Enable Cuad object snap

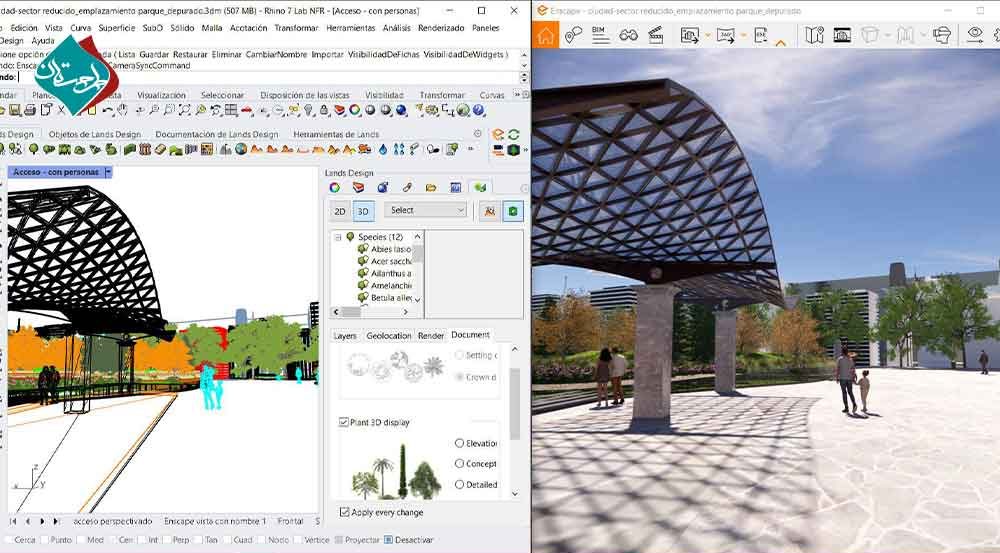coord(226,540)
